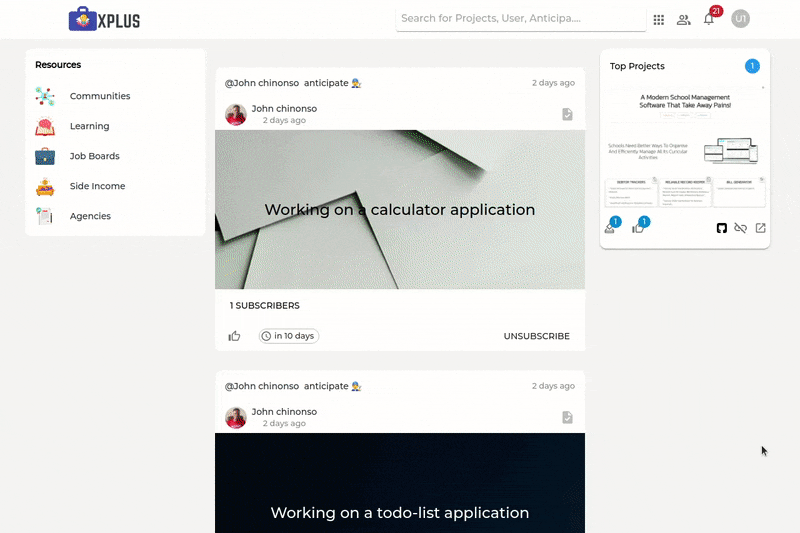
Task: Click todo-list post document icon
Action: [x=567, y=417]
